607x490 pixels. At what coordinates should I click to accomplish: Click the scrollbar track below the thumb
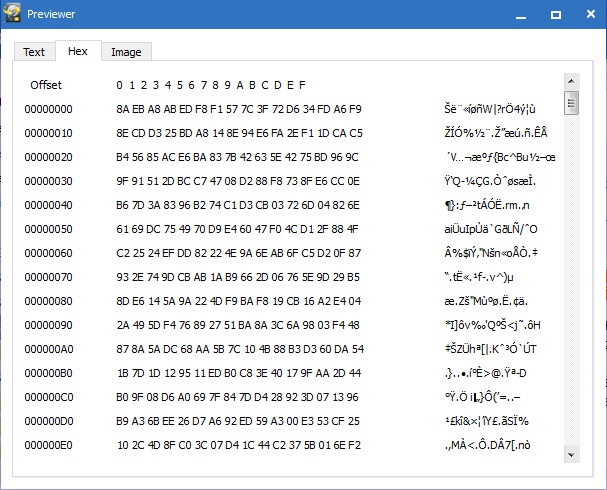click(x=571, y=281)
